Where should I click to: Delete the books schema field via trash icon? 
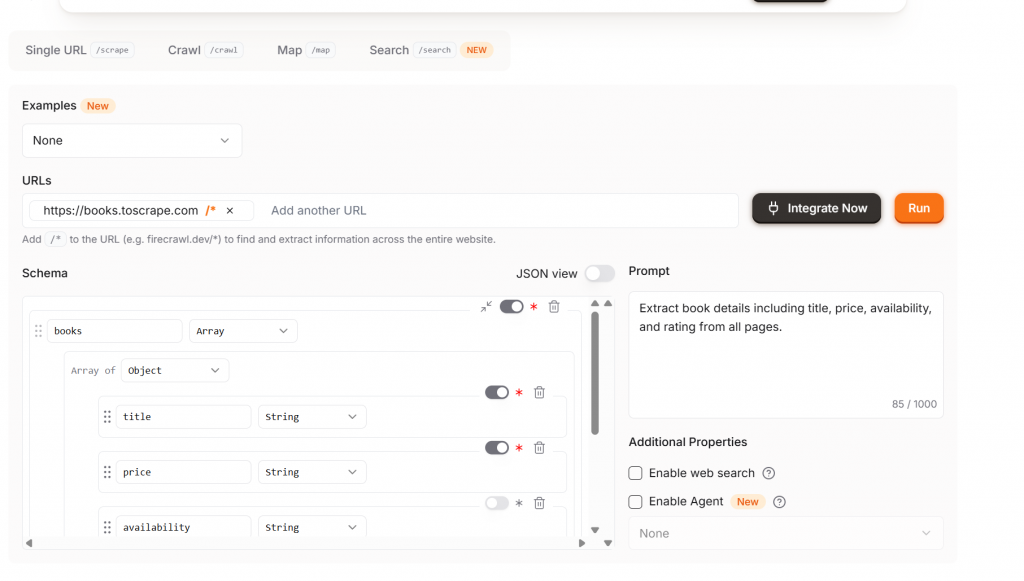(x=554, y=307)
